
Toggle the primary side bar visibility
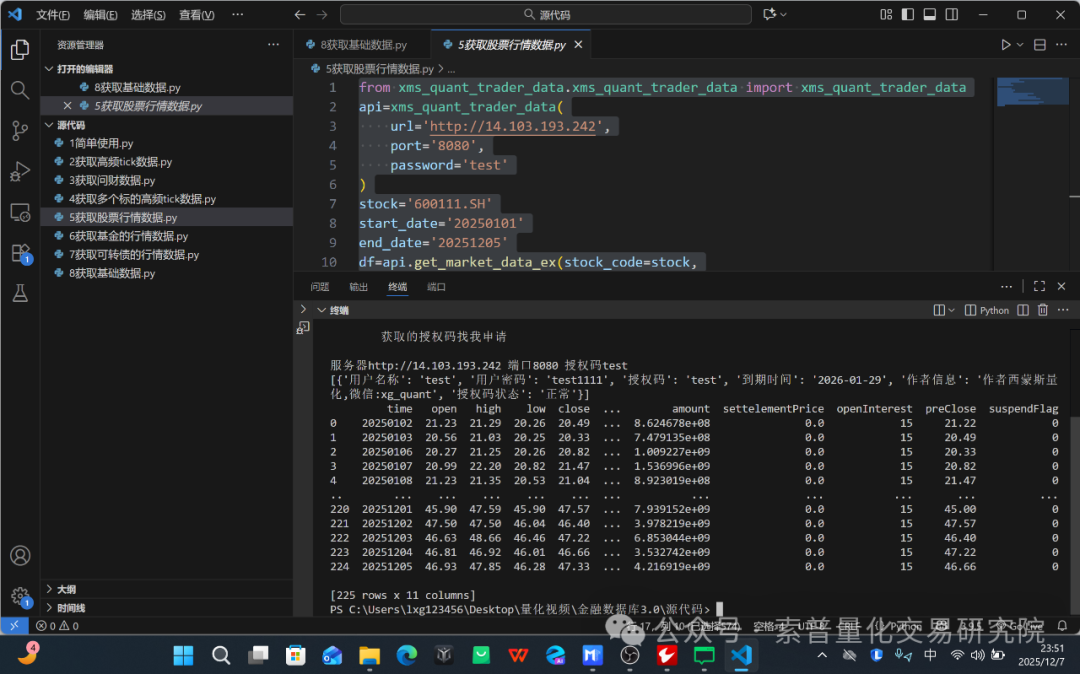(908, 14)
